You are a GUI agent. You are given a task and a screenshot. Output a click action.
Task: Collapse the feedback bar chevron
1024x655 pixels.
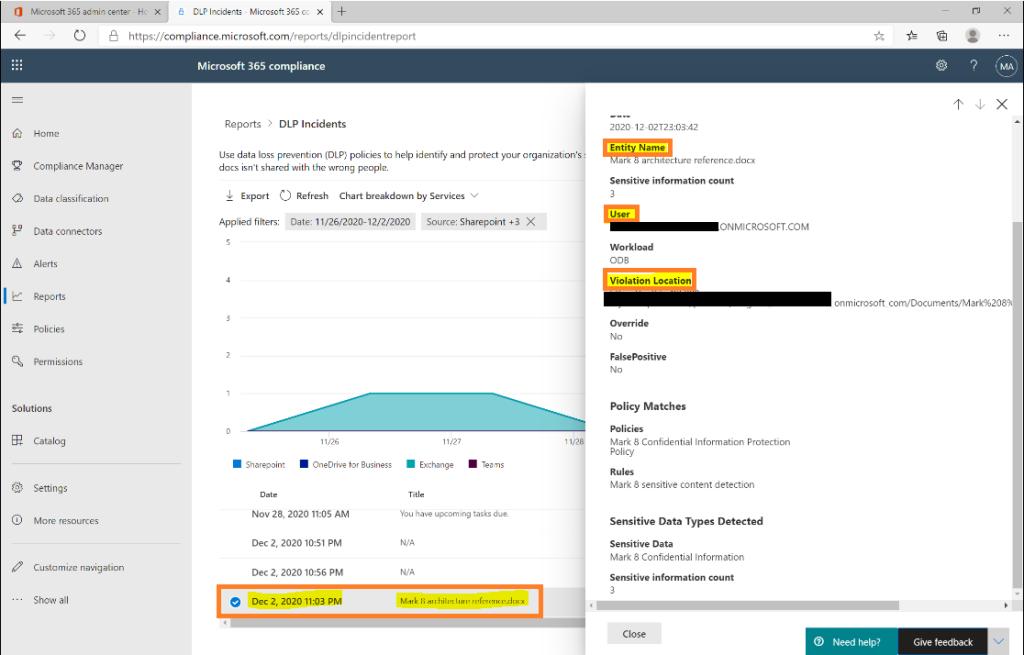click(999, 642)
